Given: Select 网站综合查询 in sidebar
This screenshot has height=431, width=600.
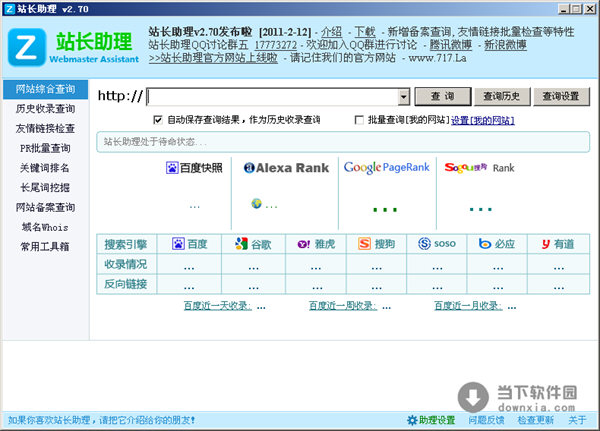Looking at the screenshot, I should (46, 89).
